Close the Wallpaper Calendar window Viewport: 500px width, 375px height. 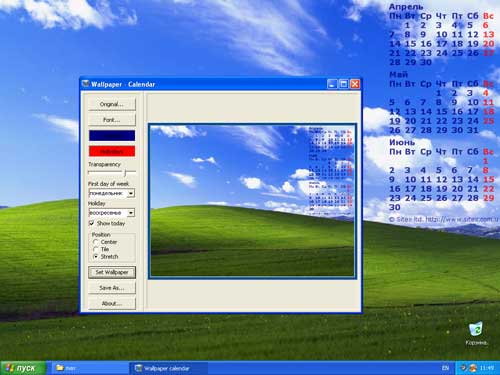point(355,84)
